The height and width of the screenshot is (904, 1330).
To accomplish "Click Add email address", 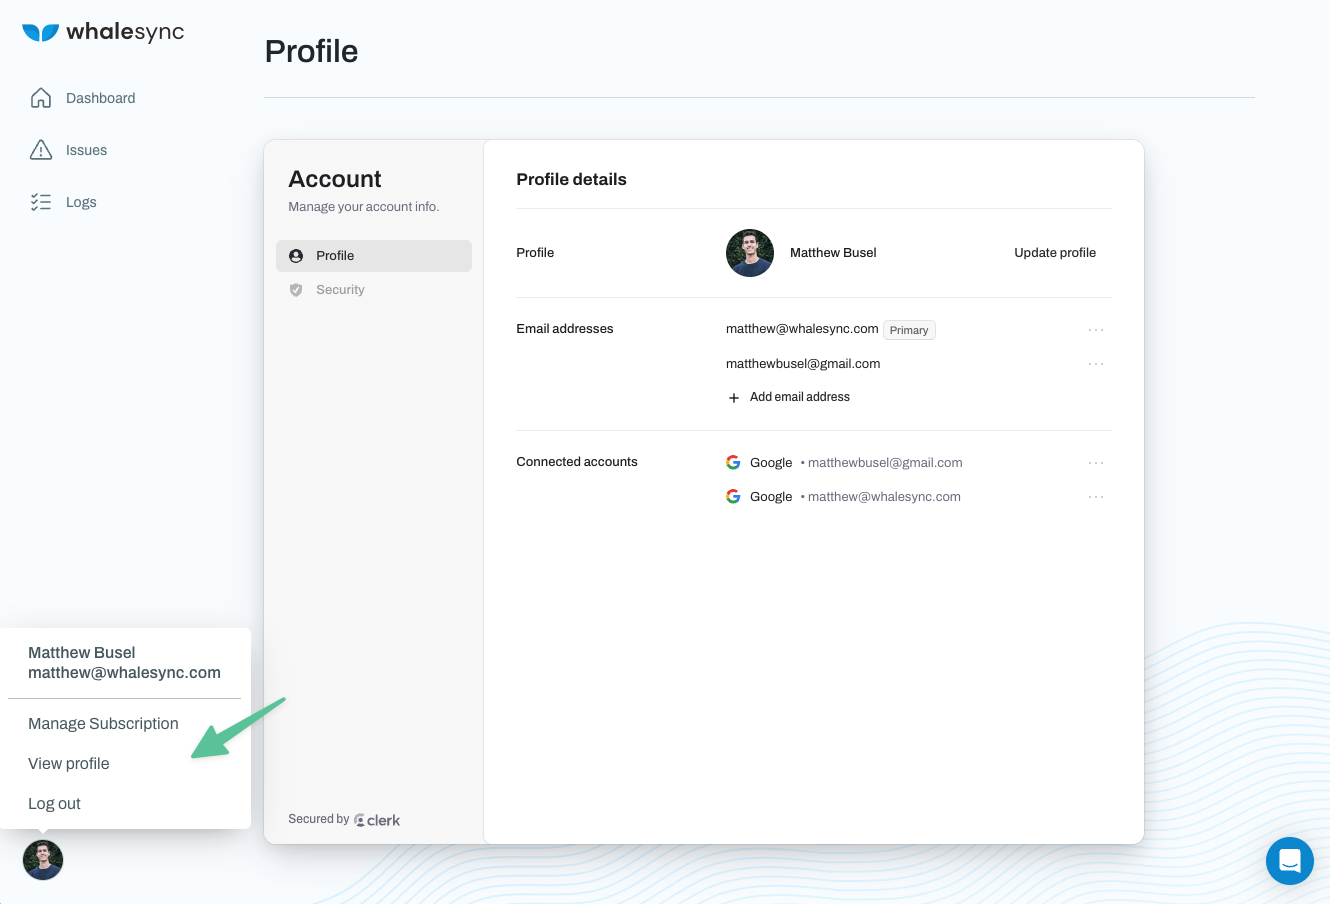I will pos(789,397).
